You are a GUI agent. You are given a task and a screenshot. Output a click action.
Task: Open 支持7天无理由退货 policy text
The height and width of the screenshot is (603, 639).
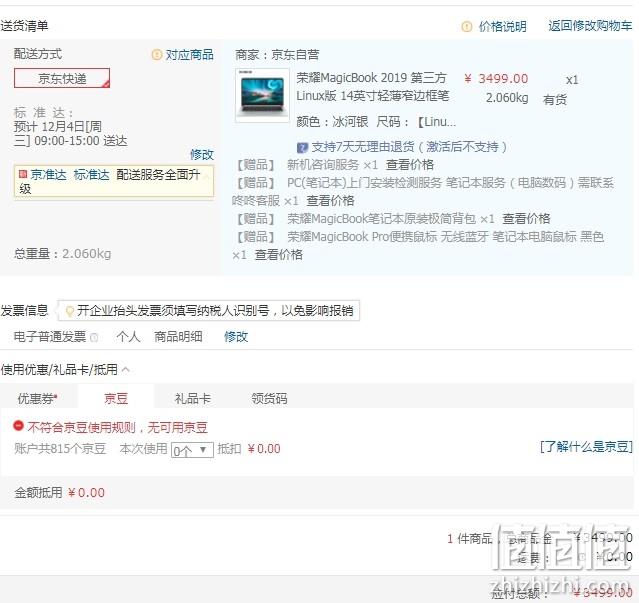409,147
